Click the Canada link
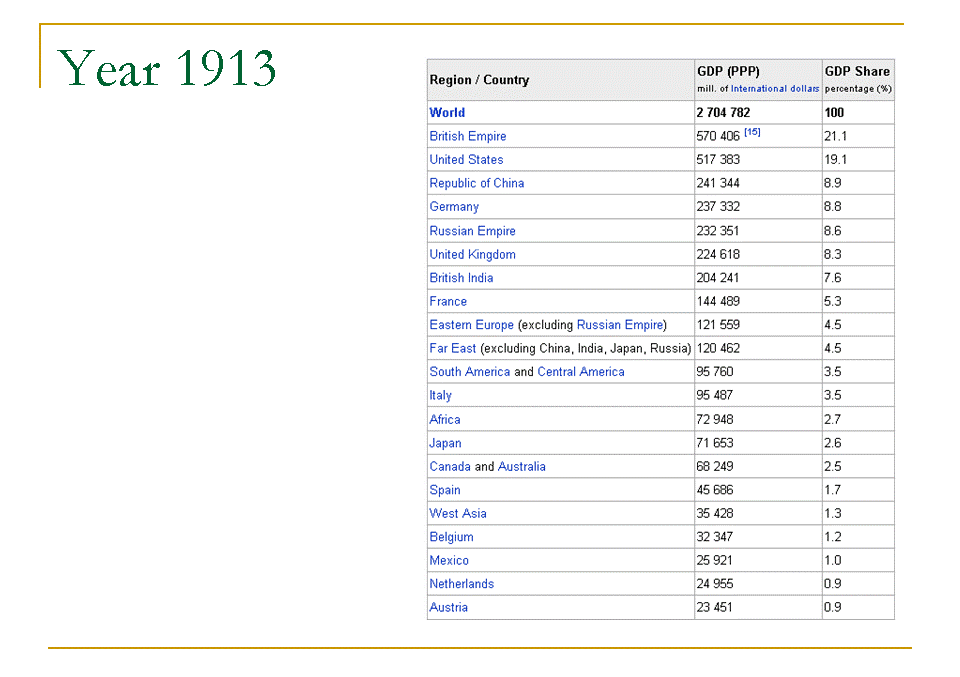The image size is (960, 677). point(449,467)
